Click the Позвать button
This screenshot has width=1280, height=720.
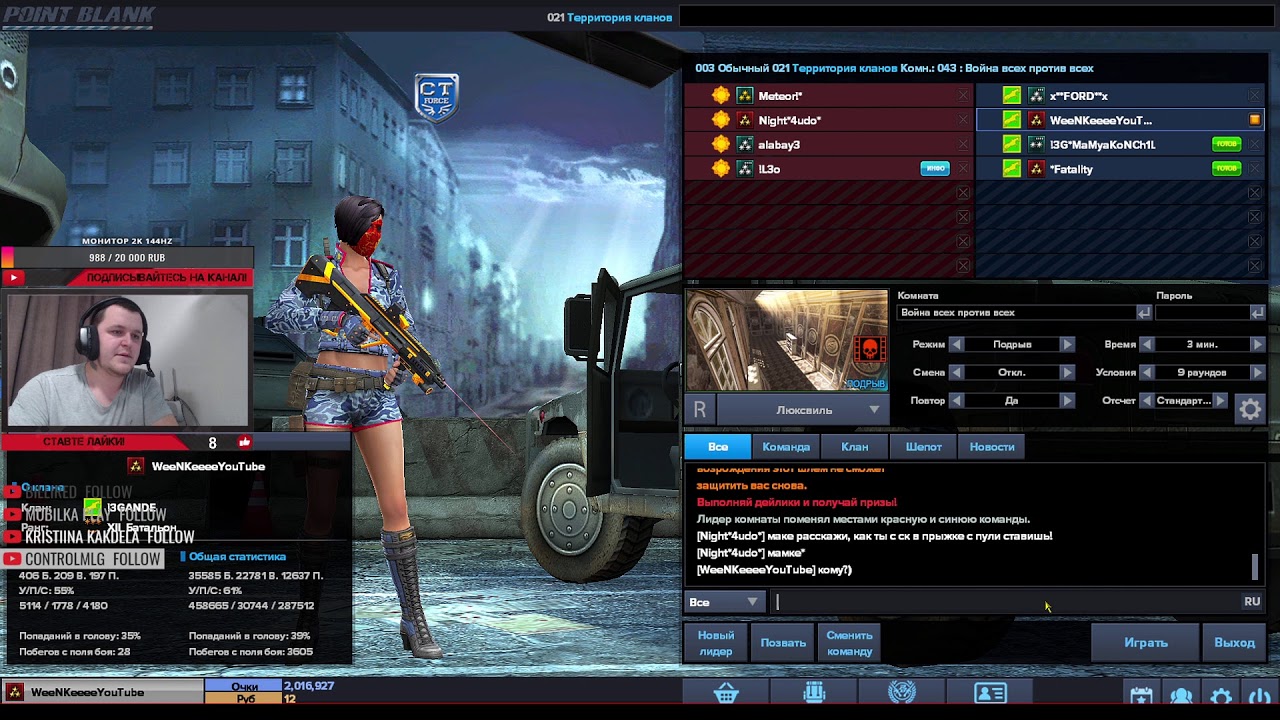click(783, 643)
